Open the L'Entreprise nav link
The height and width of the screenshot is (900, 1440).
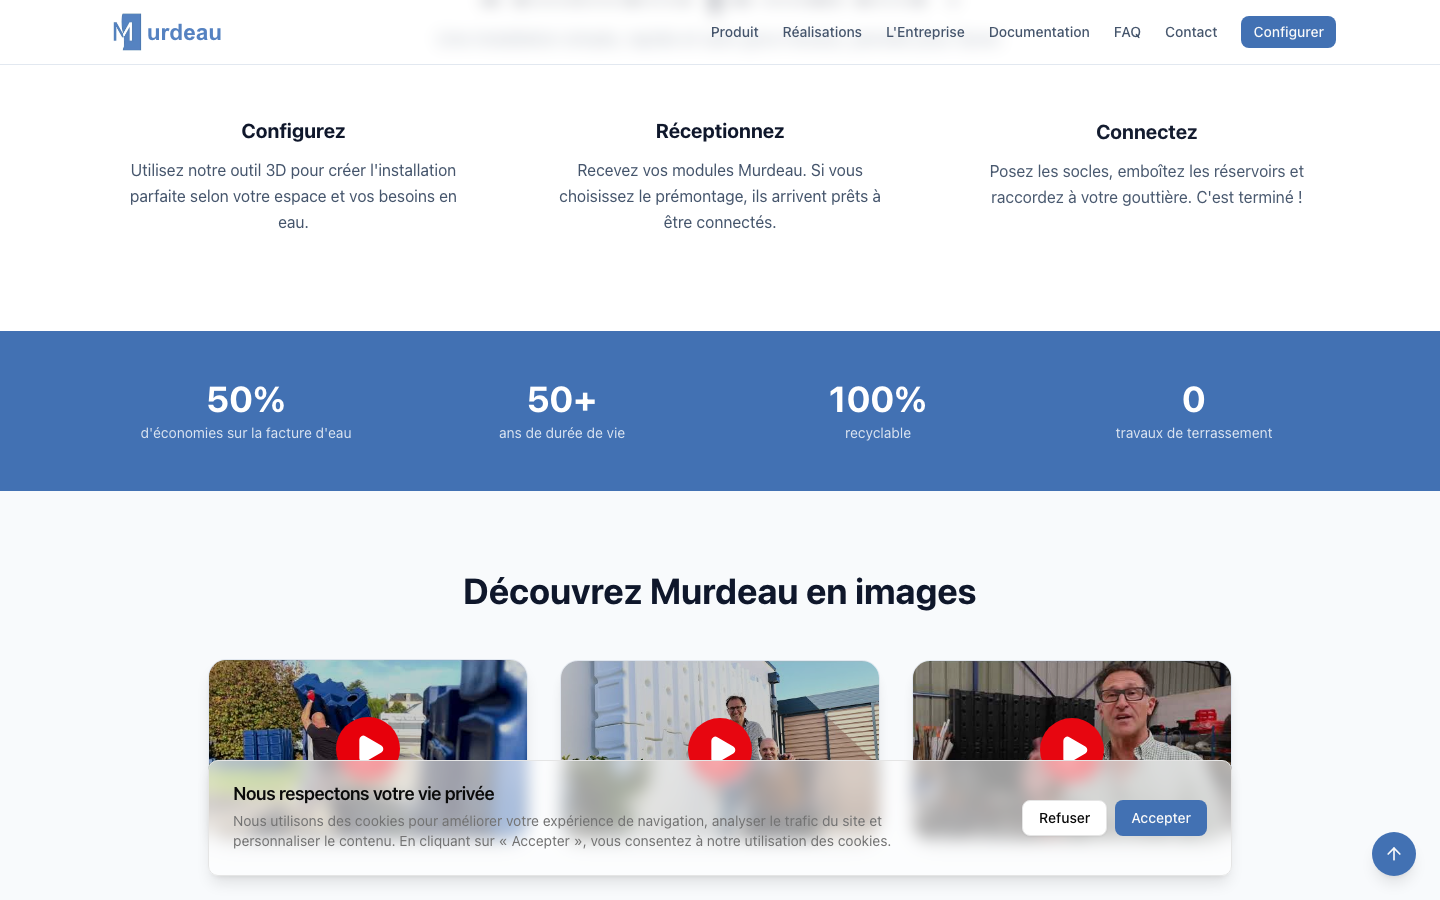coord(925,32)
